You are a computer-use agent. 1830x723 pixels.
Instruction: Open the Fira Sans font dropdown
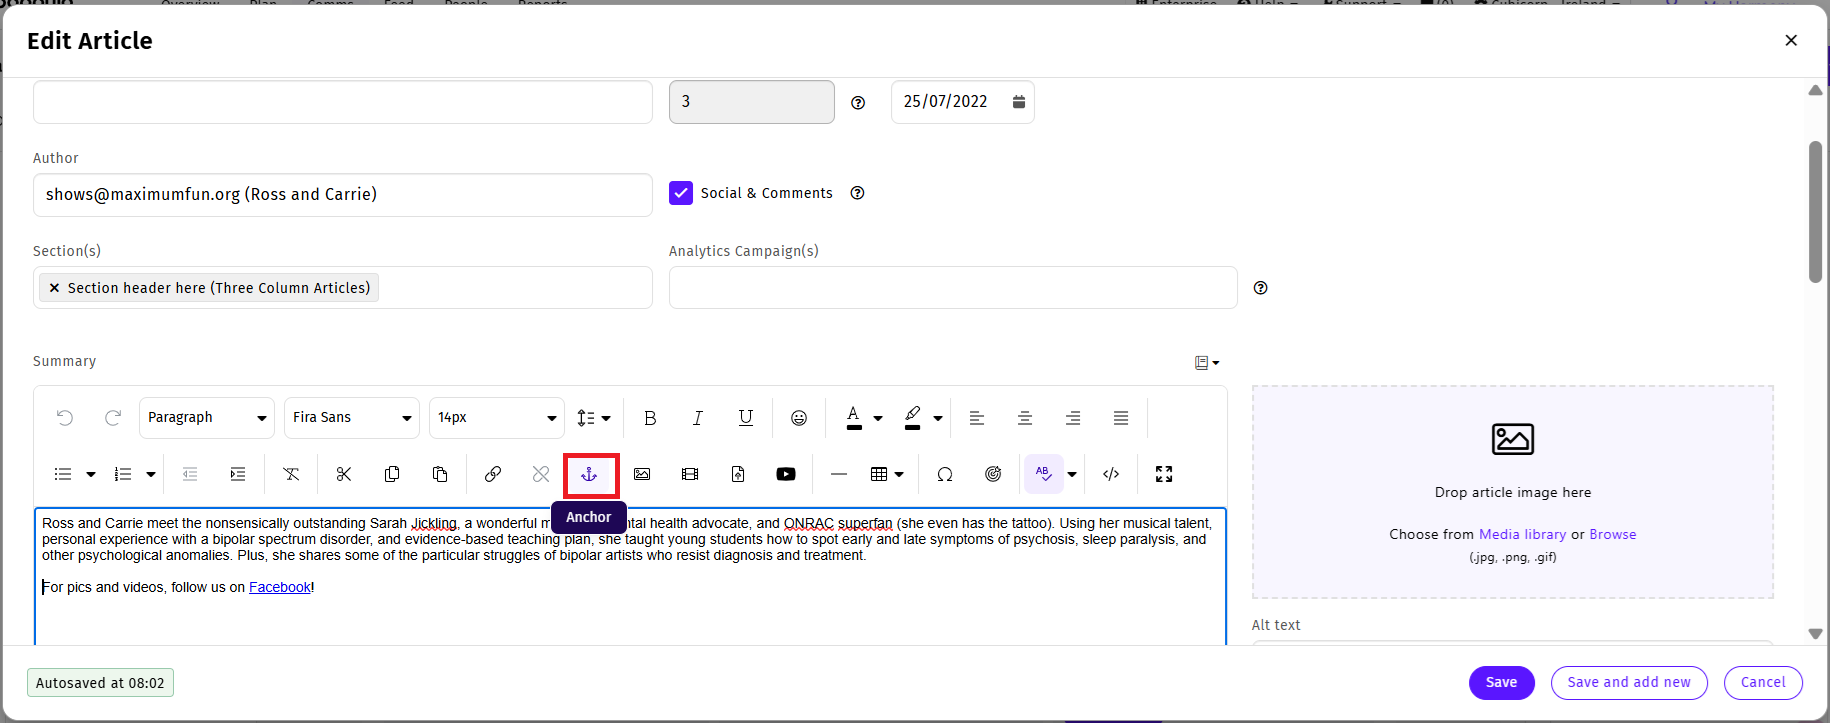pyautogui.click(x=352, y=418)
